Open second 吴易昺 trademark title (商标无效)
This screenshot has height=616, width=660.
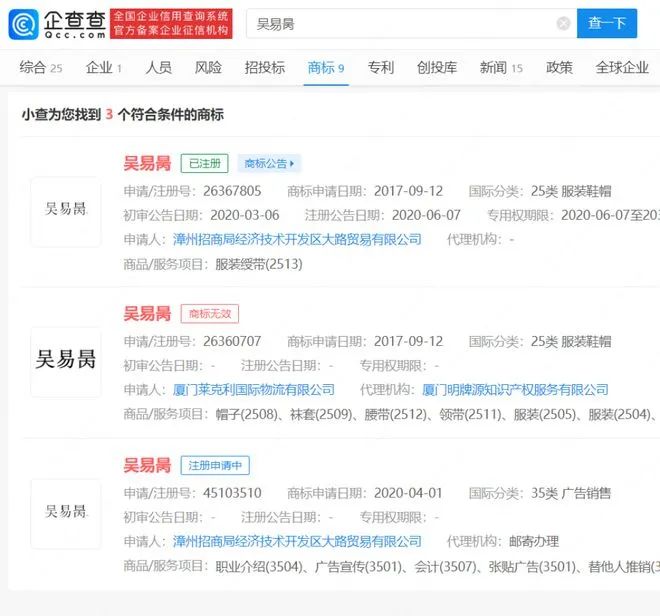(147, 314)
